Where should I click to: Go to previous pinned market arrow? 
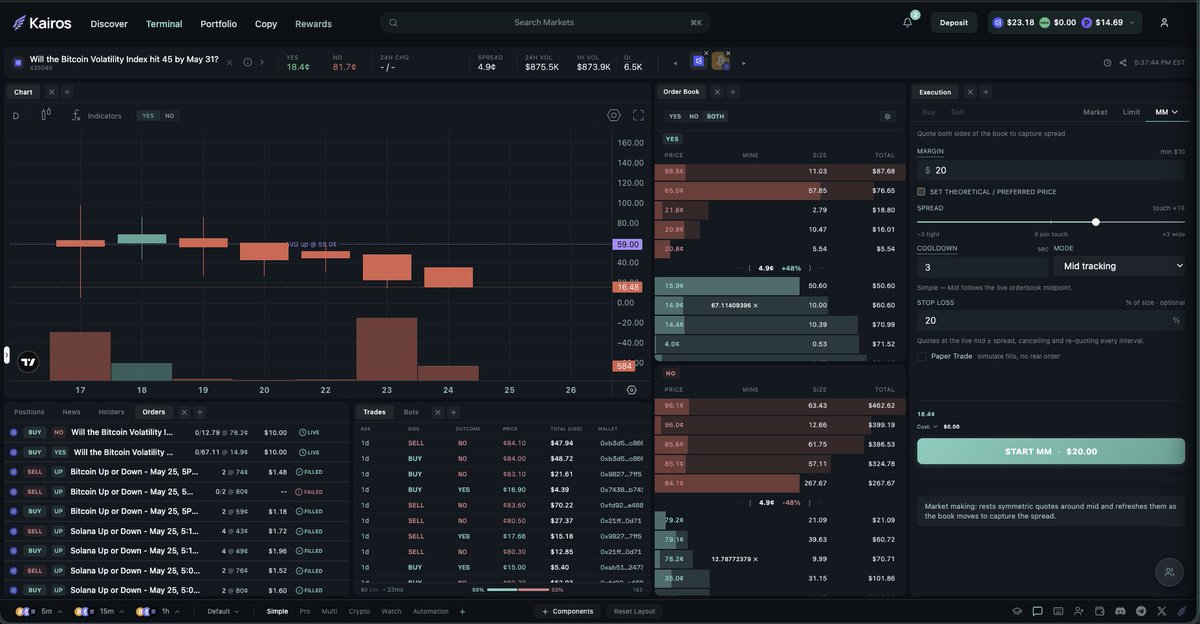[675, 62]
